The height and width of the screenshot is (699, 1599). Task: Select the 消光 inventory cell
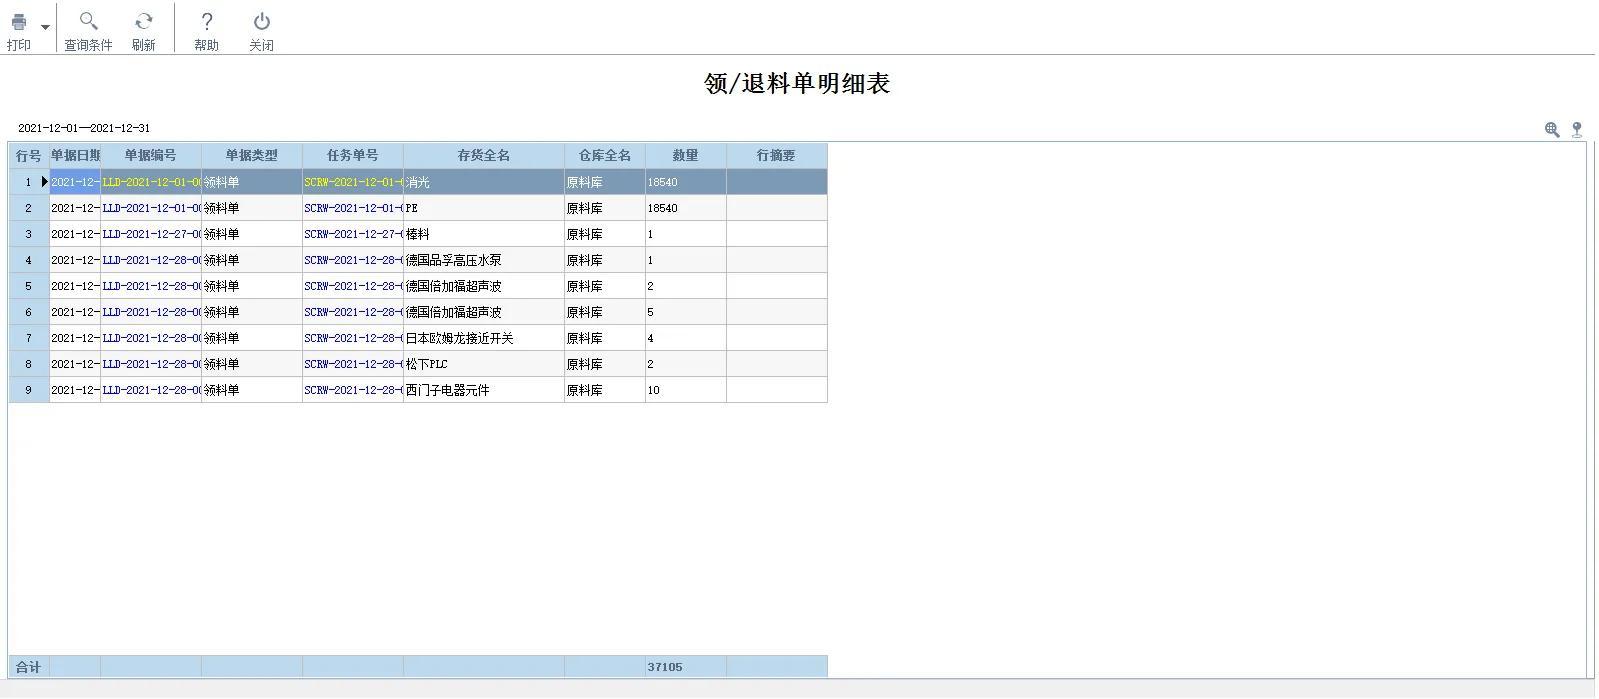coord(484,182)
